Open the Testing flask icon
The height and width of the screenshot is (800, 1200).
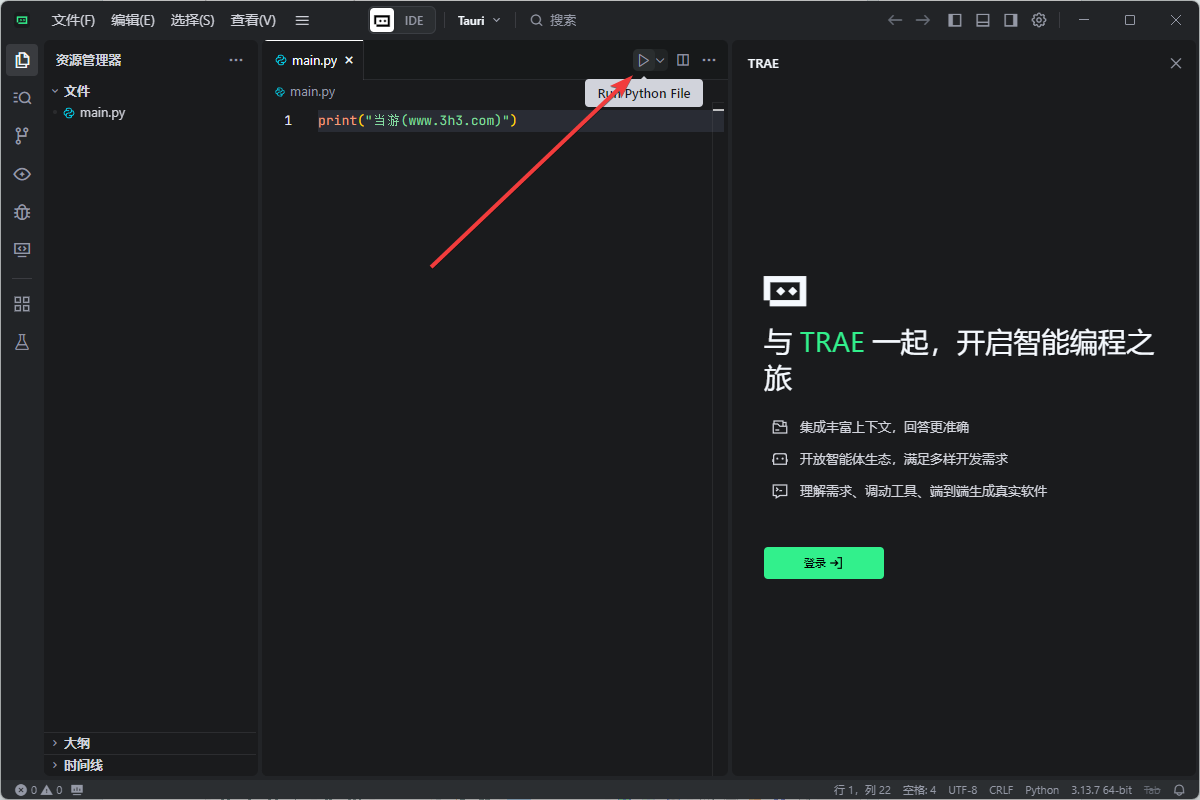[22, 342]
